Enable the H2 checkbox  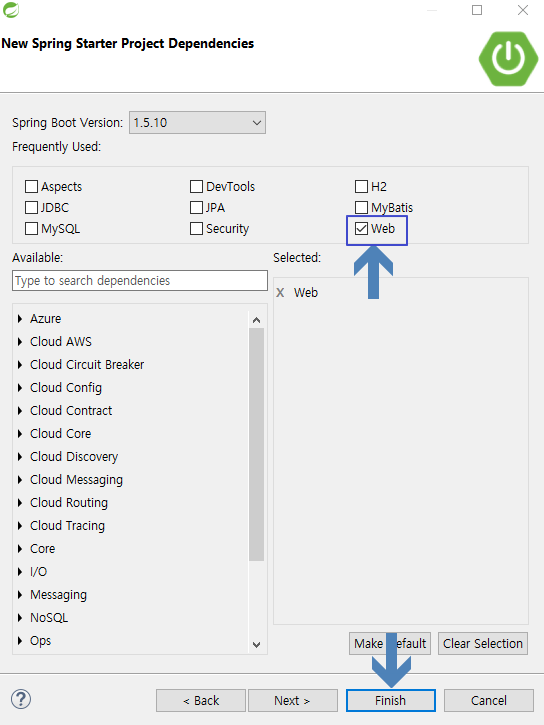click(x=361, y=186)
